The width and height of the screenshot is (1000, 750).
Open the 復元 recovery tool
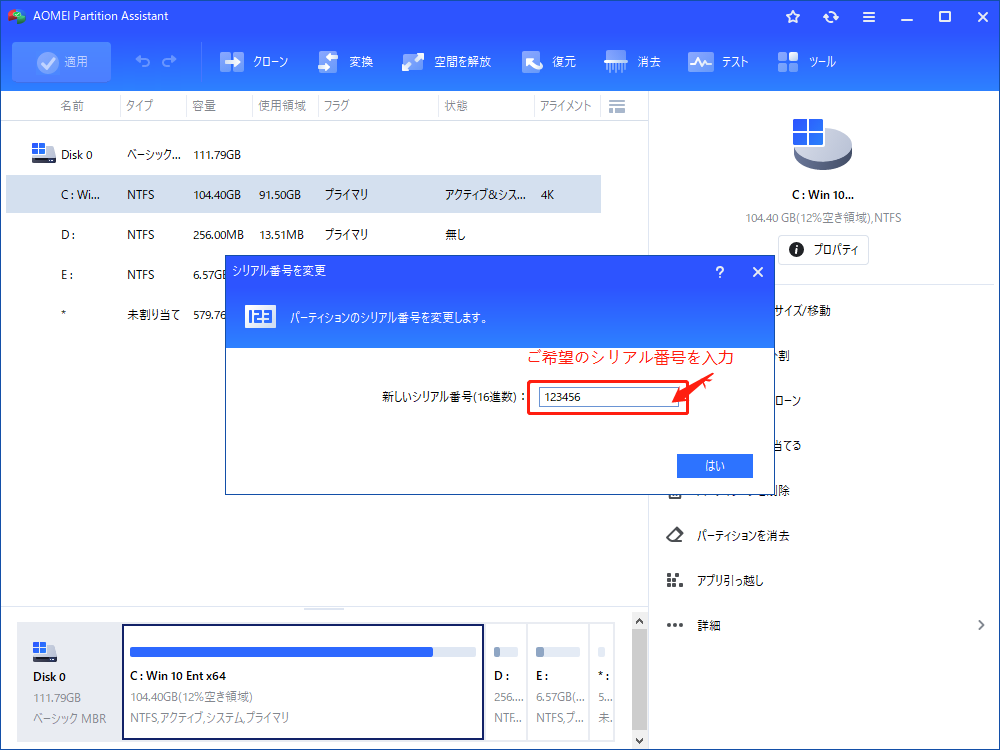pyautogui.click(x=548, y=62)
